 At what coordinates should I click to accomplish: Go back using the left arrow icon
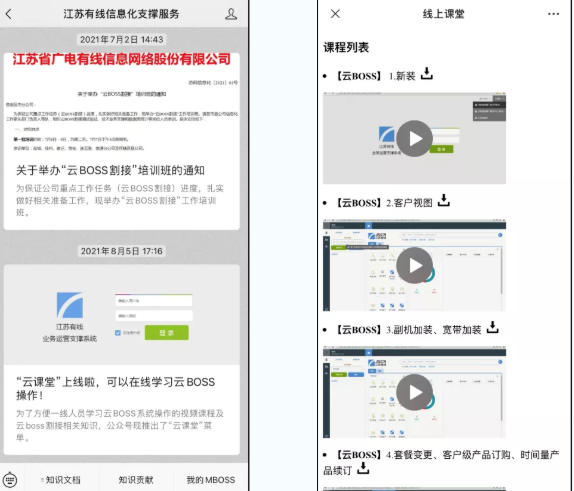[9, 14]
